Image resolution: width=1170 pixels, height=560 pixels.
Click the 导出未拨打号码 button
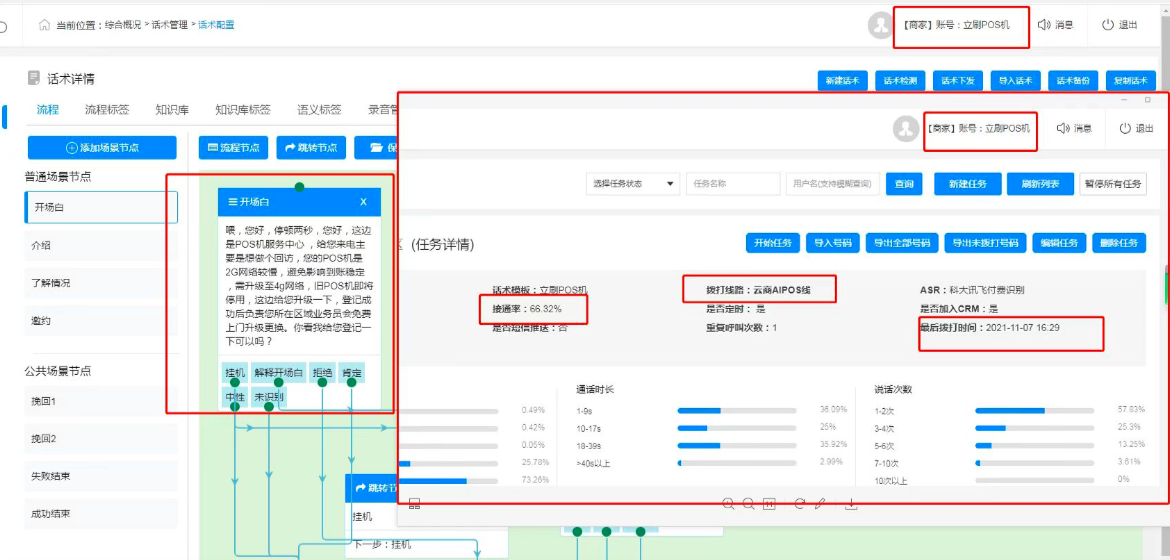[x=985, y=243]
